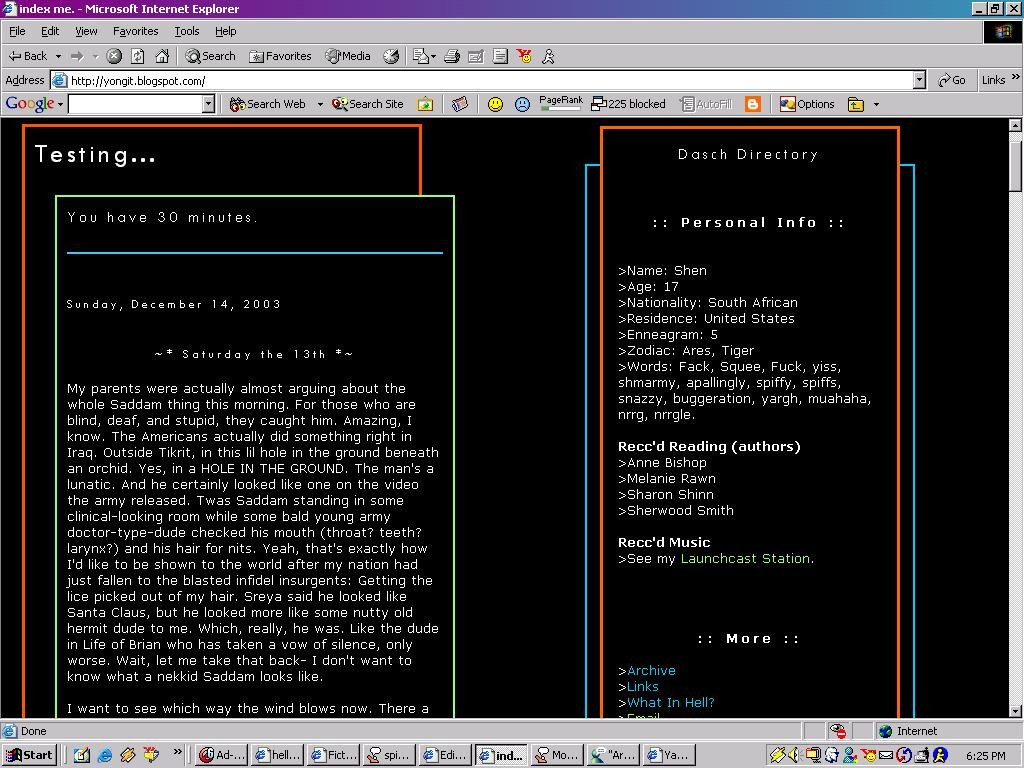
Task: Open the Tools menu
Action: [x=186, y=31]
